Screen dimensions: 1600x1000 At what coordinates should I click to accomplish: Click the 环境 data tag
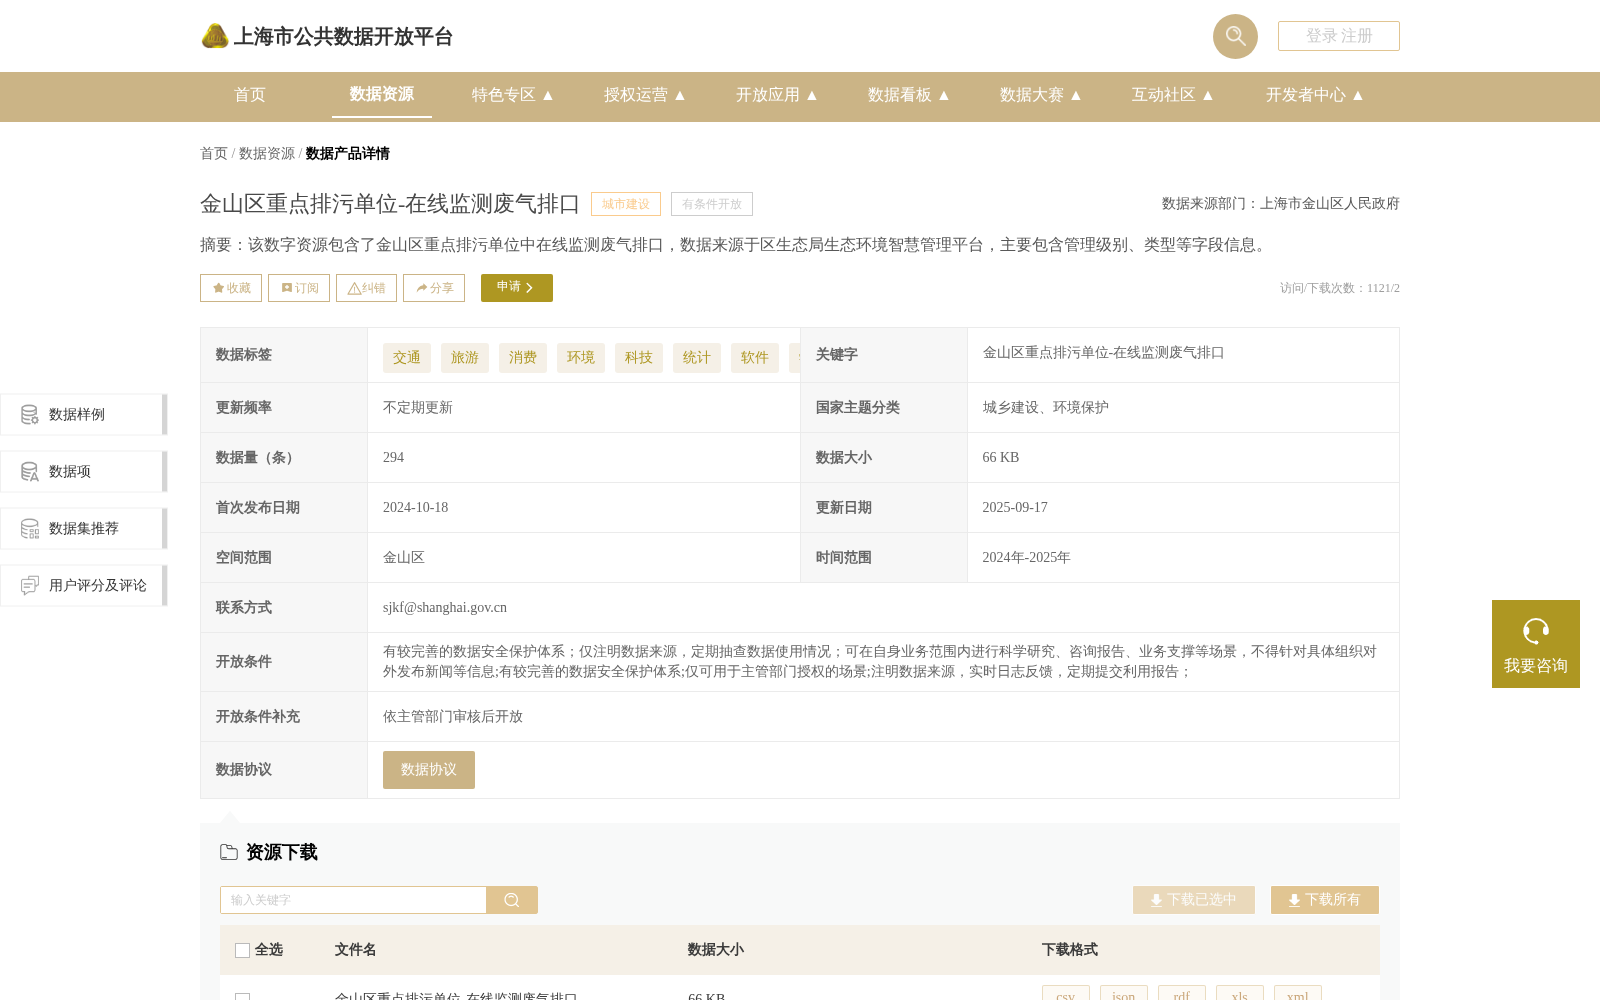pyautogui.click(x=581, y=358)
